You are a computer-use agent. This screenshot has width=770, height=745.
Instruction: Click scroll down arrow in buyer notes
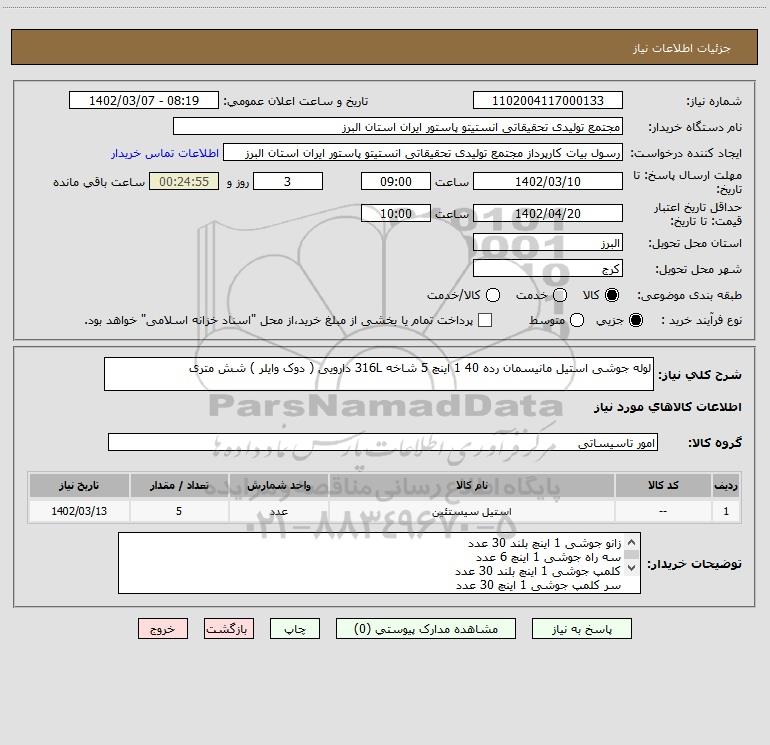[x=632, y=568]
